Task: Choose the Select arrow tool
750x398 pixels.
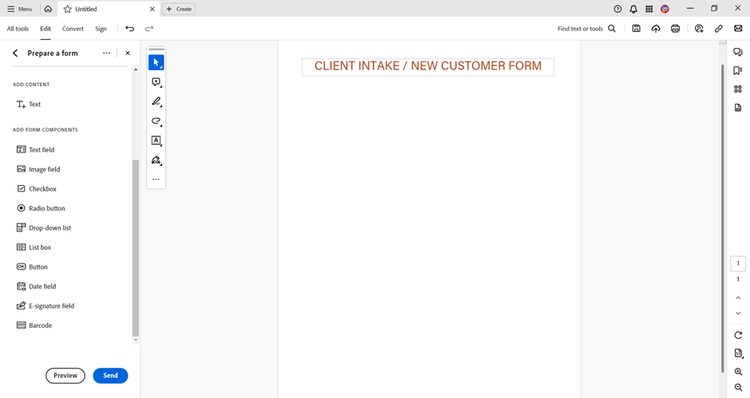Action: coord(156,63)
